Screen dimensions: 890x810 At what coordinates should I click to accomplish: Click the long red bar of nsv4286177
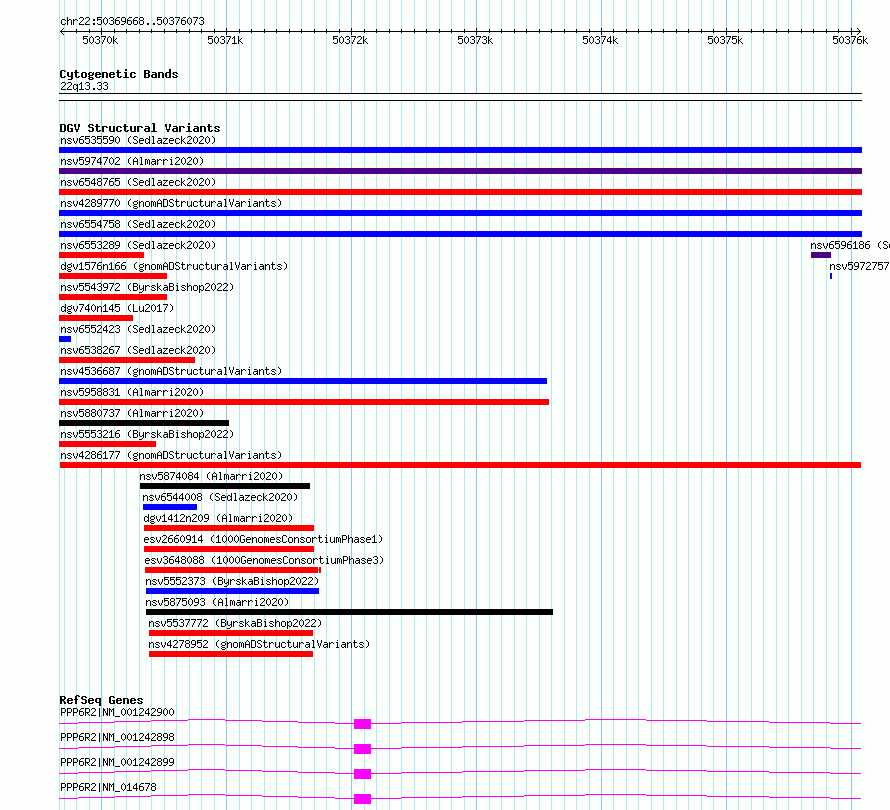(460, 465)
